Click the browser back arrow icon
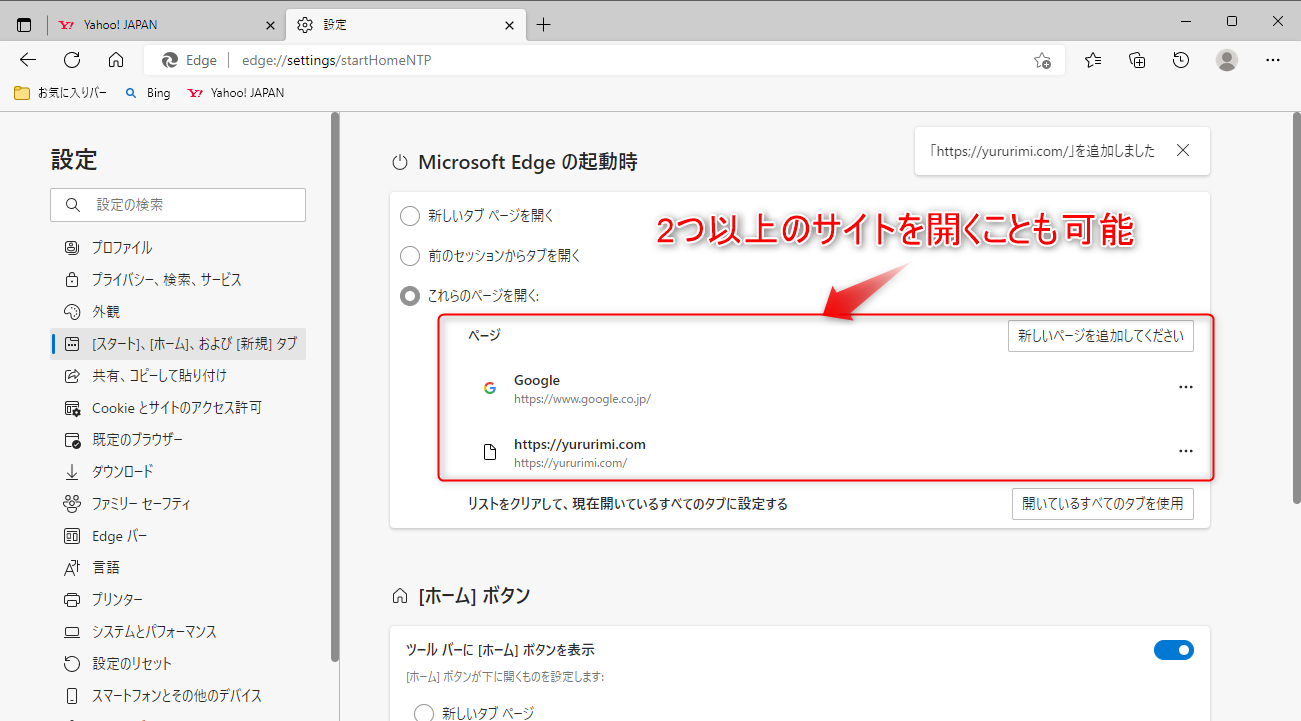 pos(28,60)
